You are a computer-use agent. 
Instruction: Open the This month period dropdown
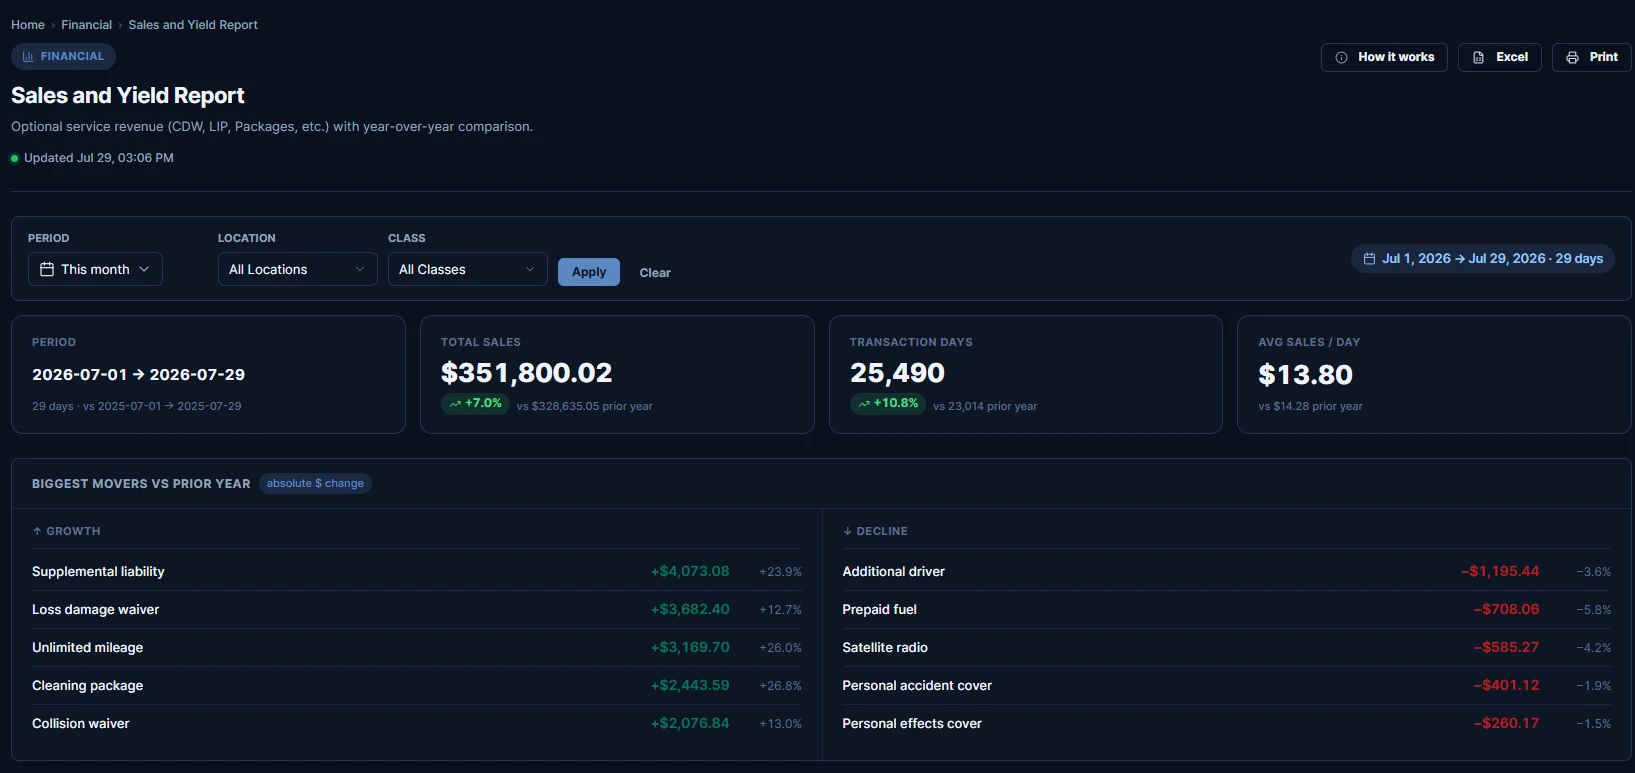[x=95, y=269]
